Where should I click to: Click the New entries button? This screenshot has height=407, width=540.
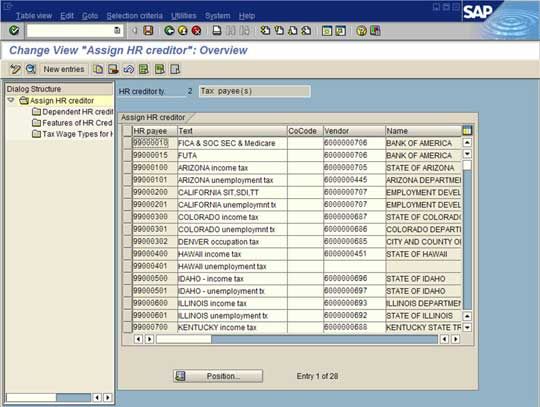coord(64,69)
